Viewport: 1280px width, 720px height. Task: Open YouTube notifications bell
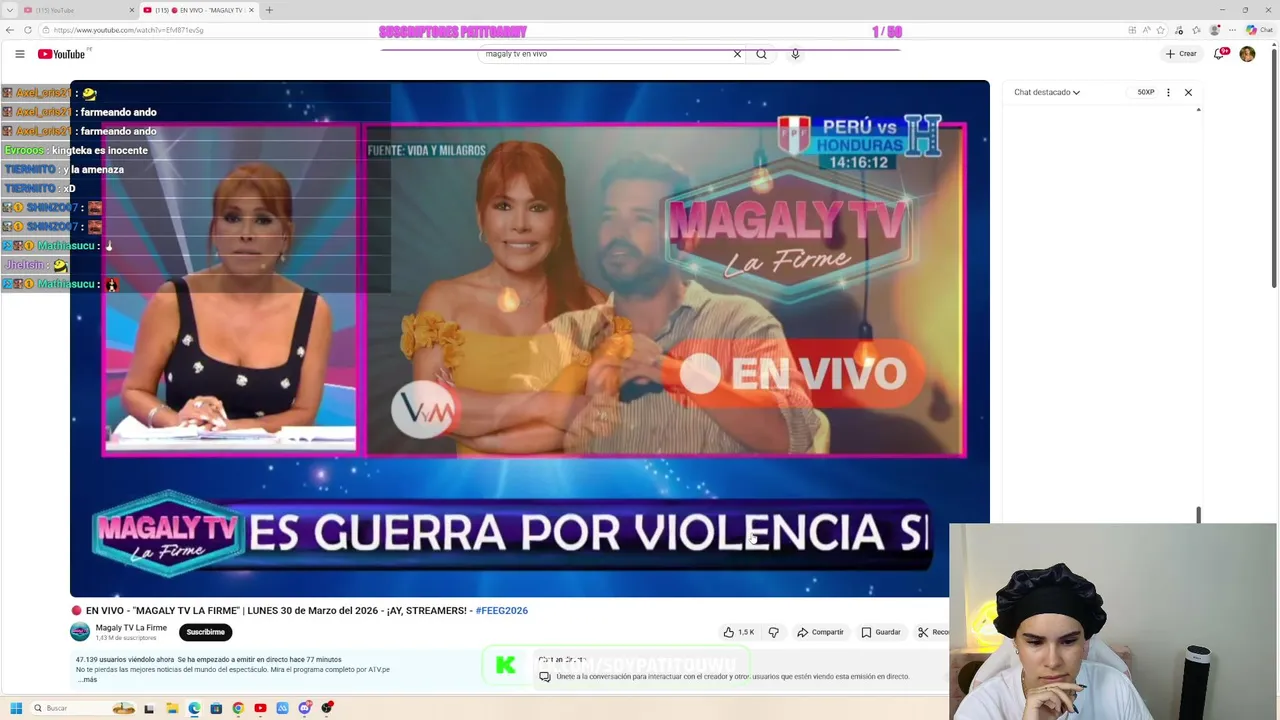pyautogui.click(x=1219, y=54)
